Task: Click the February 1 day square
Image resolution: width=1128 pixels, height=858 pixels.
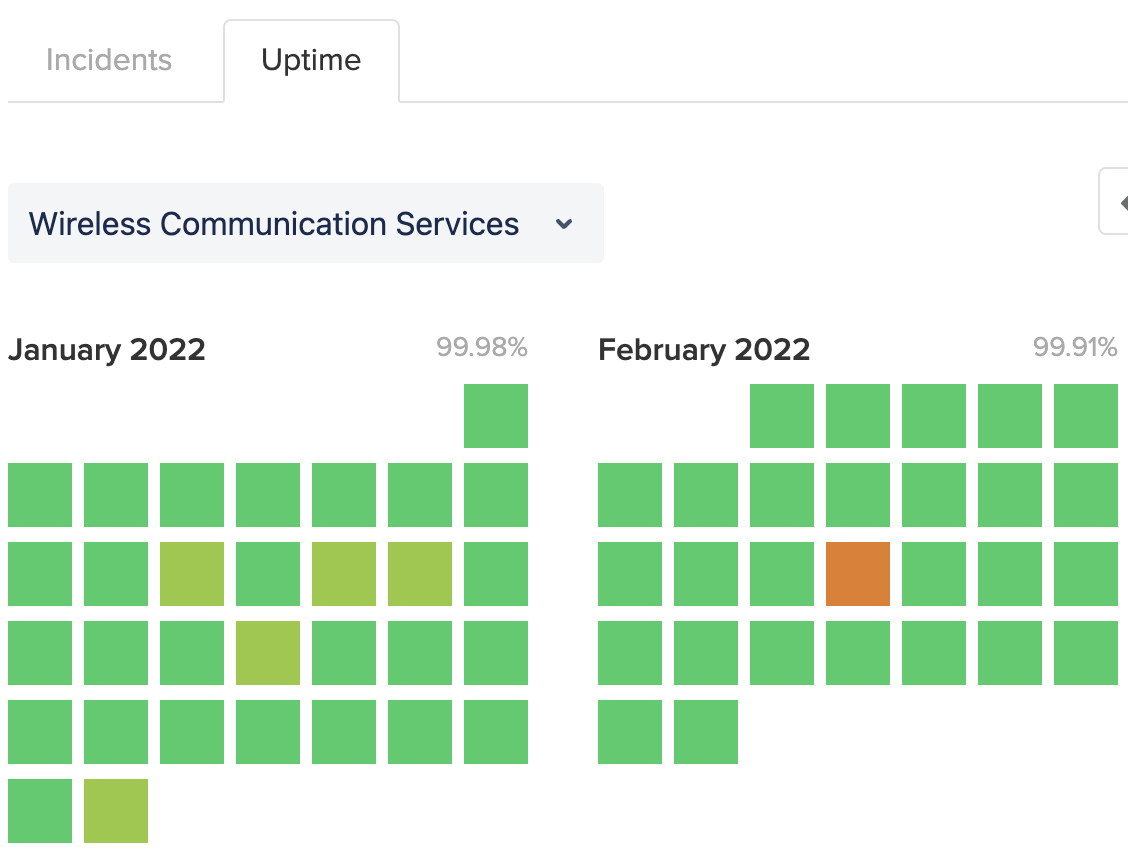Action: 782,416
